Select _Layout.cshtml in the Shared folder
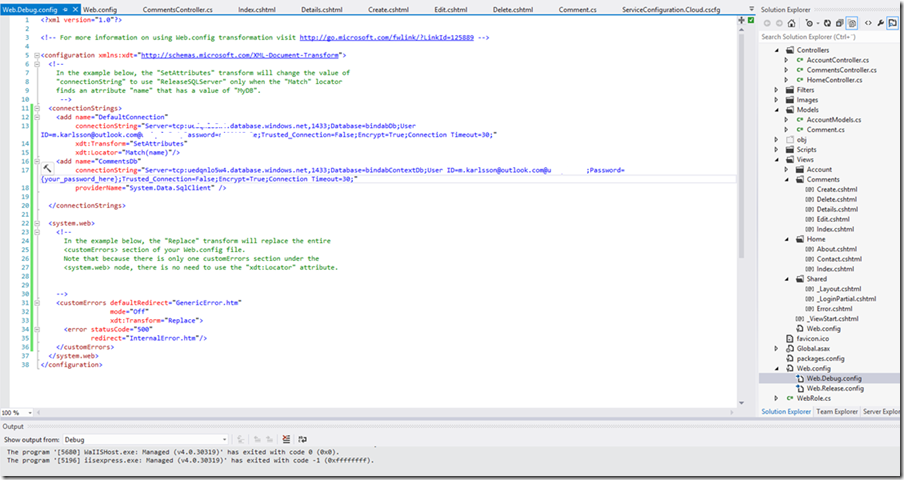 point(839,289)
